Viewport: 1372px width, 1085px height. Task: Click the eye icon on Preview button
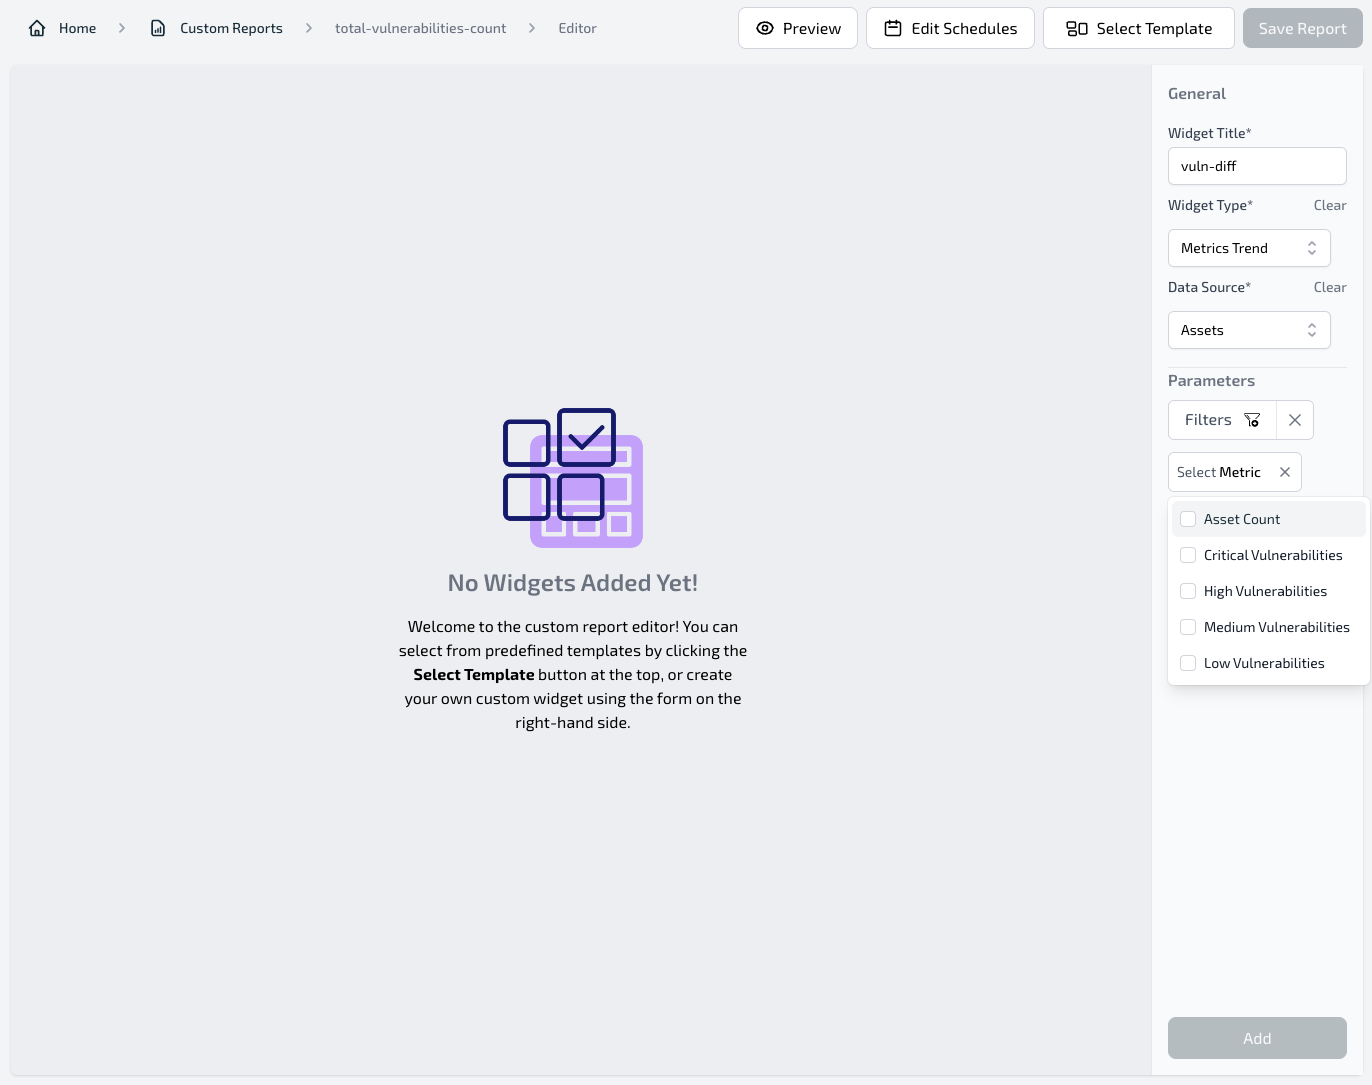point(765,28)
